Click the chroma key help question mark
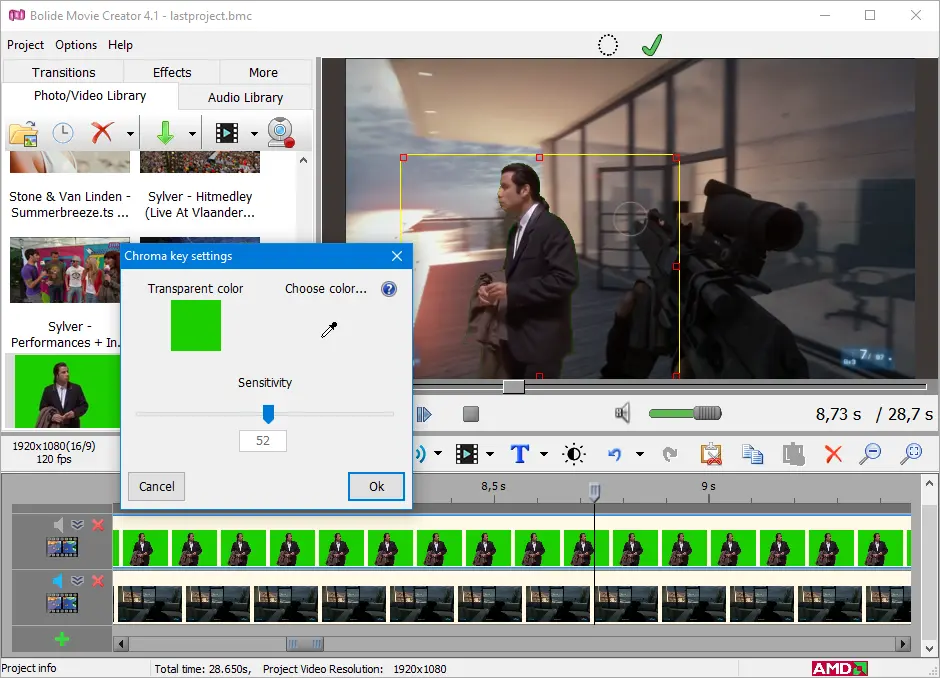Screen dimensions: 940x678 click(x=389, y=289)
